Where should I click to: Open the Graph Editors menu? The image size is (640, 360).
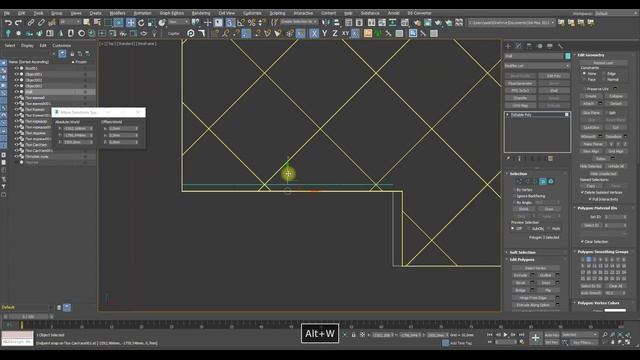coord(171,13)
